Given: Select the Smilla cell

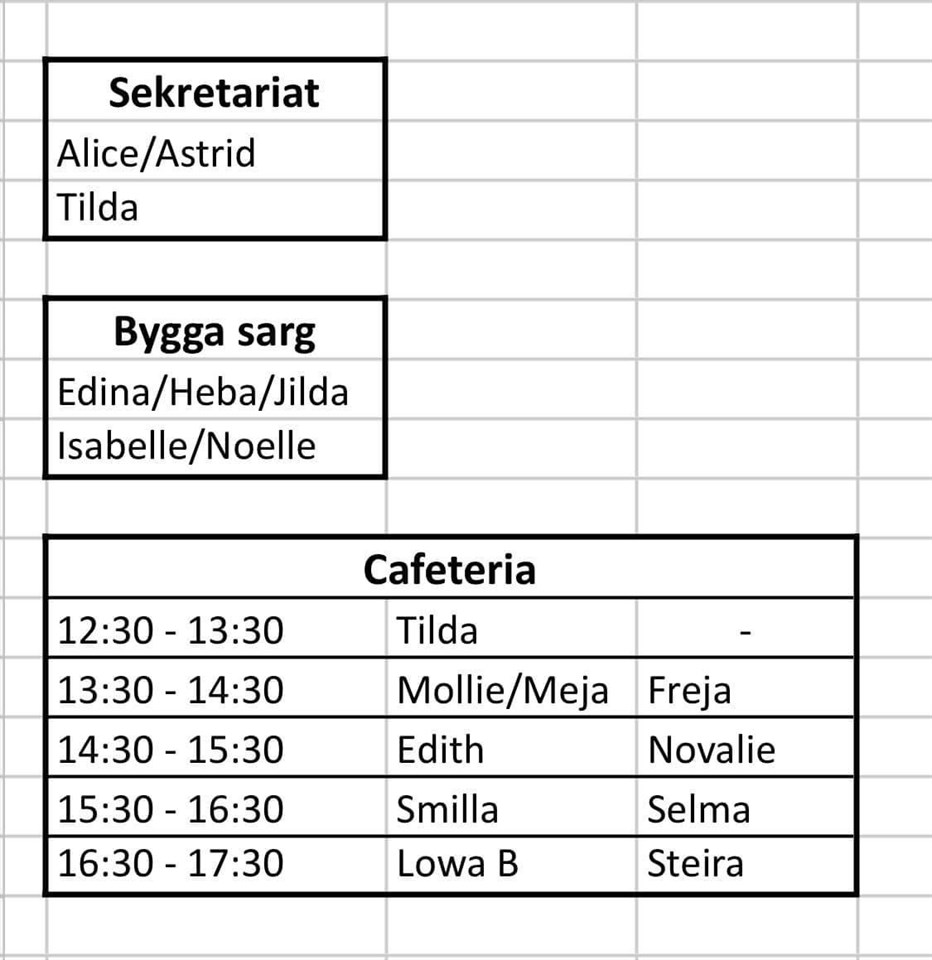Looking at the screenshot, I should [x=447, y=808].
